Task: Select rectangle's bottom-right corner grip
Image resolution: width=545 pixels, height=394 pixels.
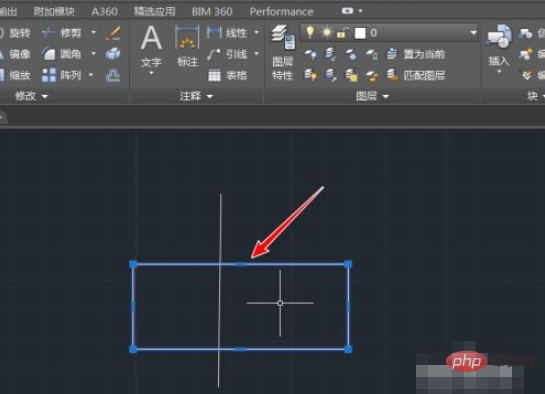Action: coord(348,349)
